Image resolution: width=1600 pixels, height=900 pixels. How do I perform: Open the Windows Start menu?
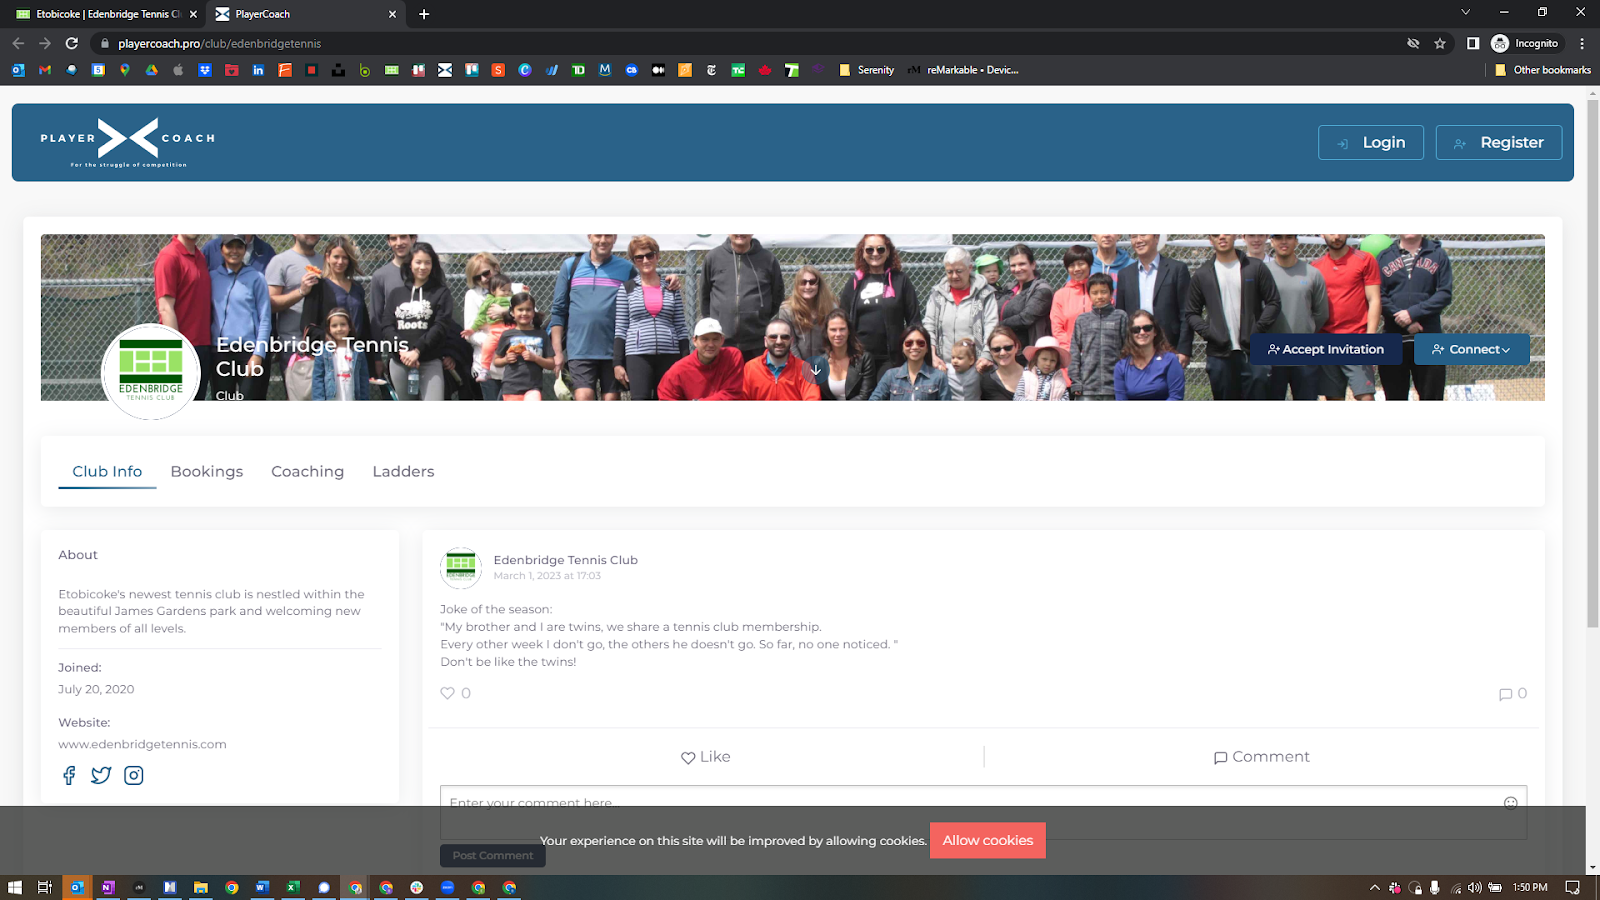tap(14, 887)
